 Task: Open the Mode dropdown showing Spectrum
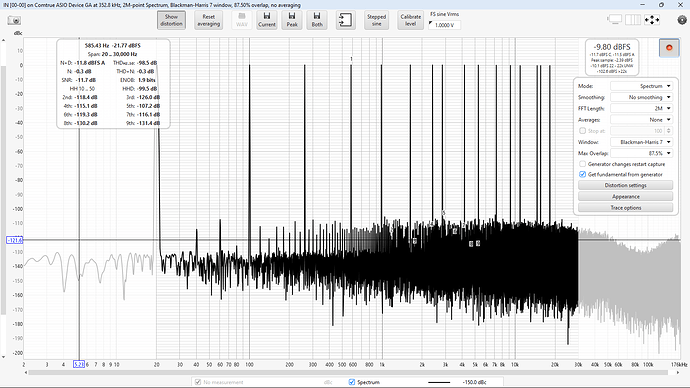coord(641,86)
